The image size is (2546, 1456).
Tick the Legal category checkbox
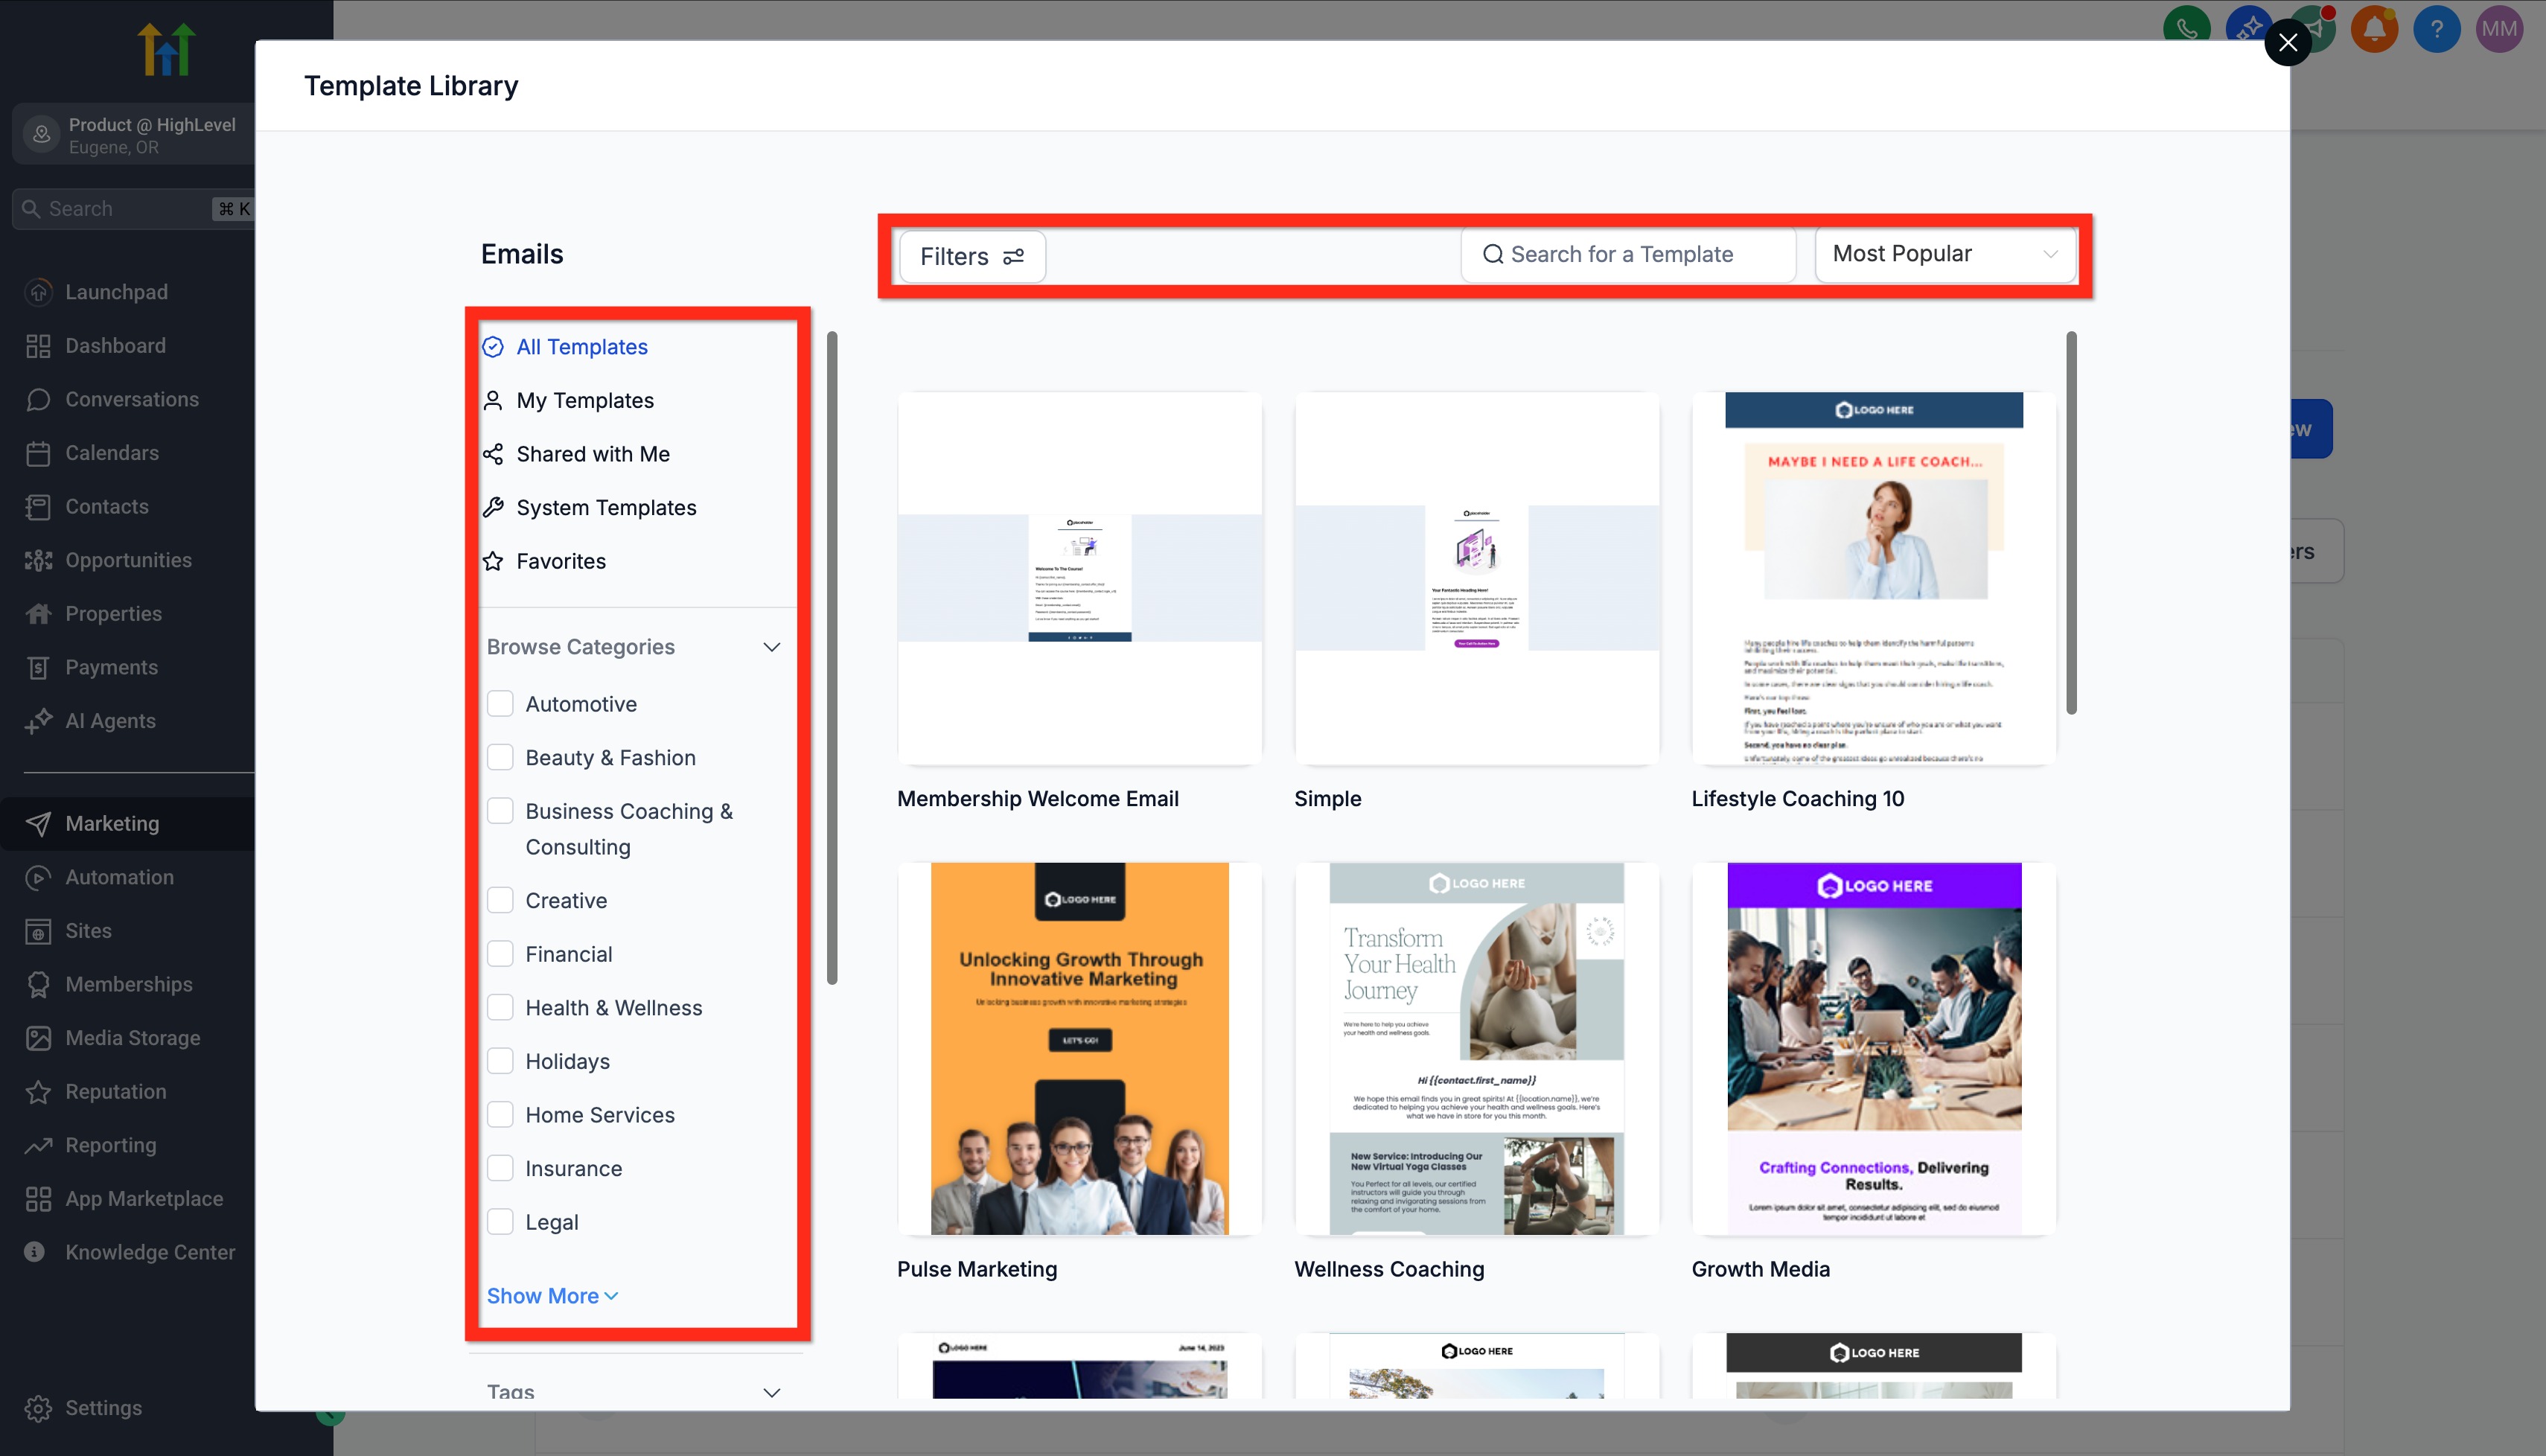(x=500, y=1222)
